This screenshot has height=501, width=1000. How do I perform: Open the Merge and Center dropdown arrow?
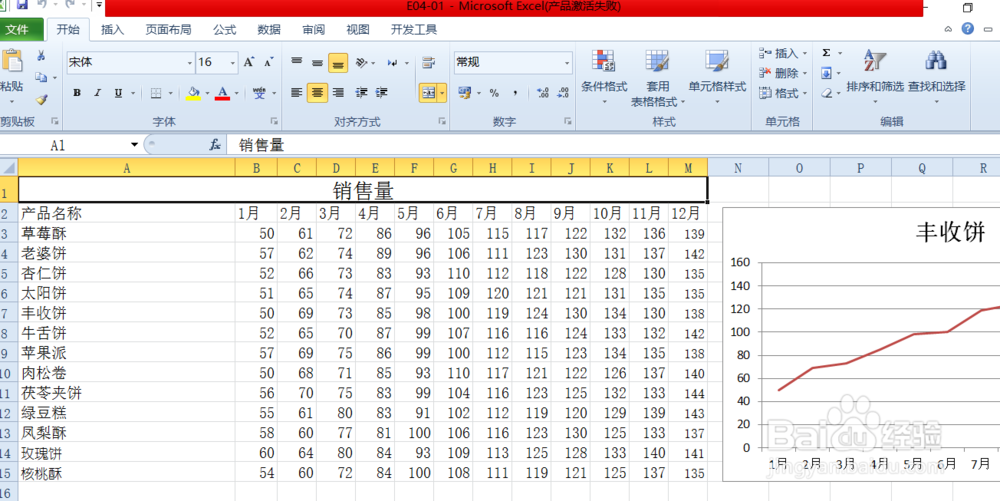(442, 93)
